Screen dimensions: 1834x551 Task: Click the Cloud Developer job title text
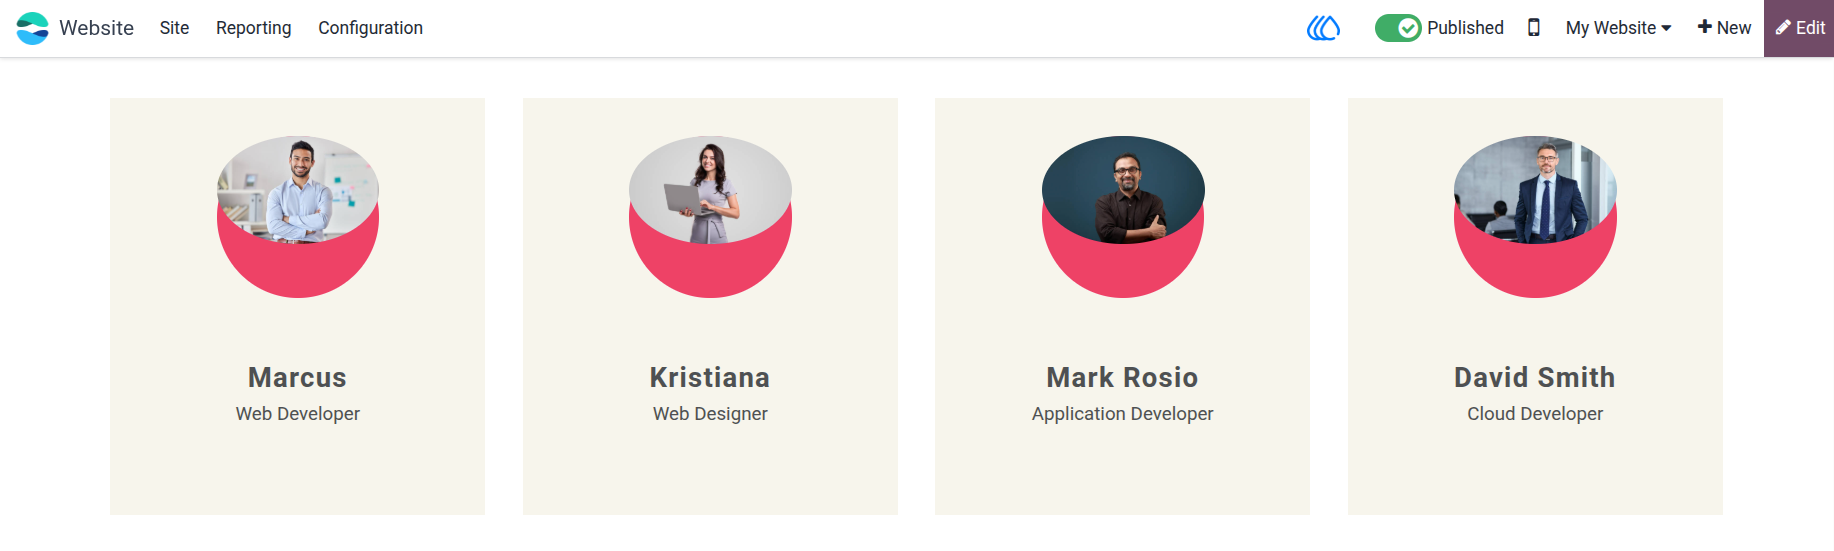1535,414
